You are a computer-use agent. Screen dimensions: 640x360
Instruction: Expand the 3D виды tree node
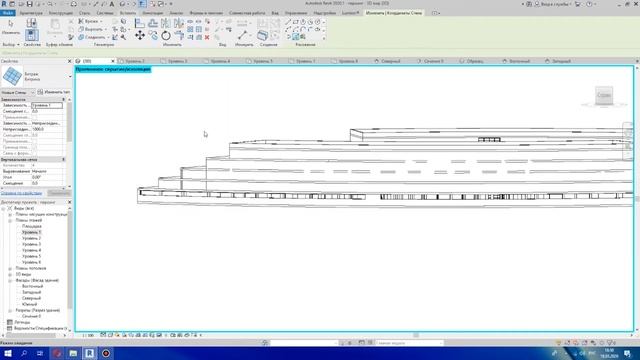pyautogui.click(x=10, y=274)
